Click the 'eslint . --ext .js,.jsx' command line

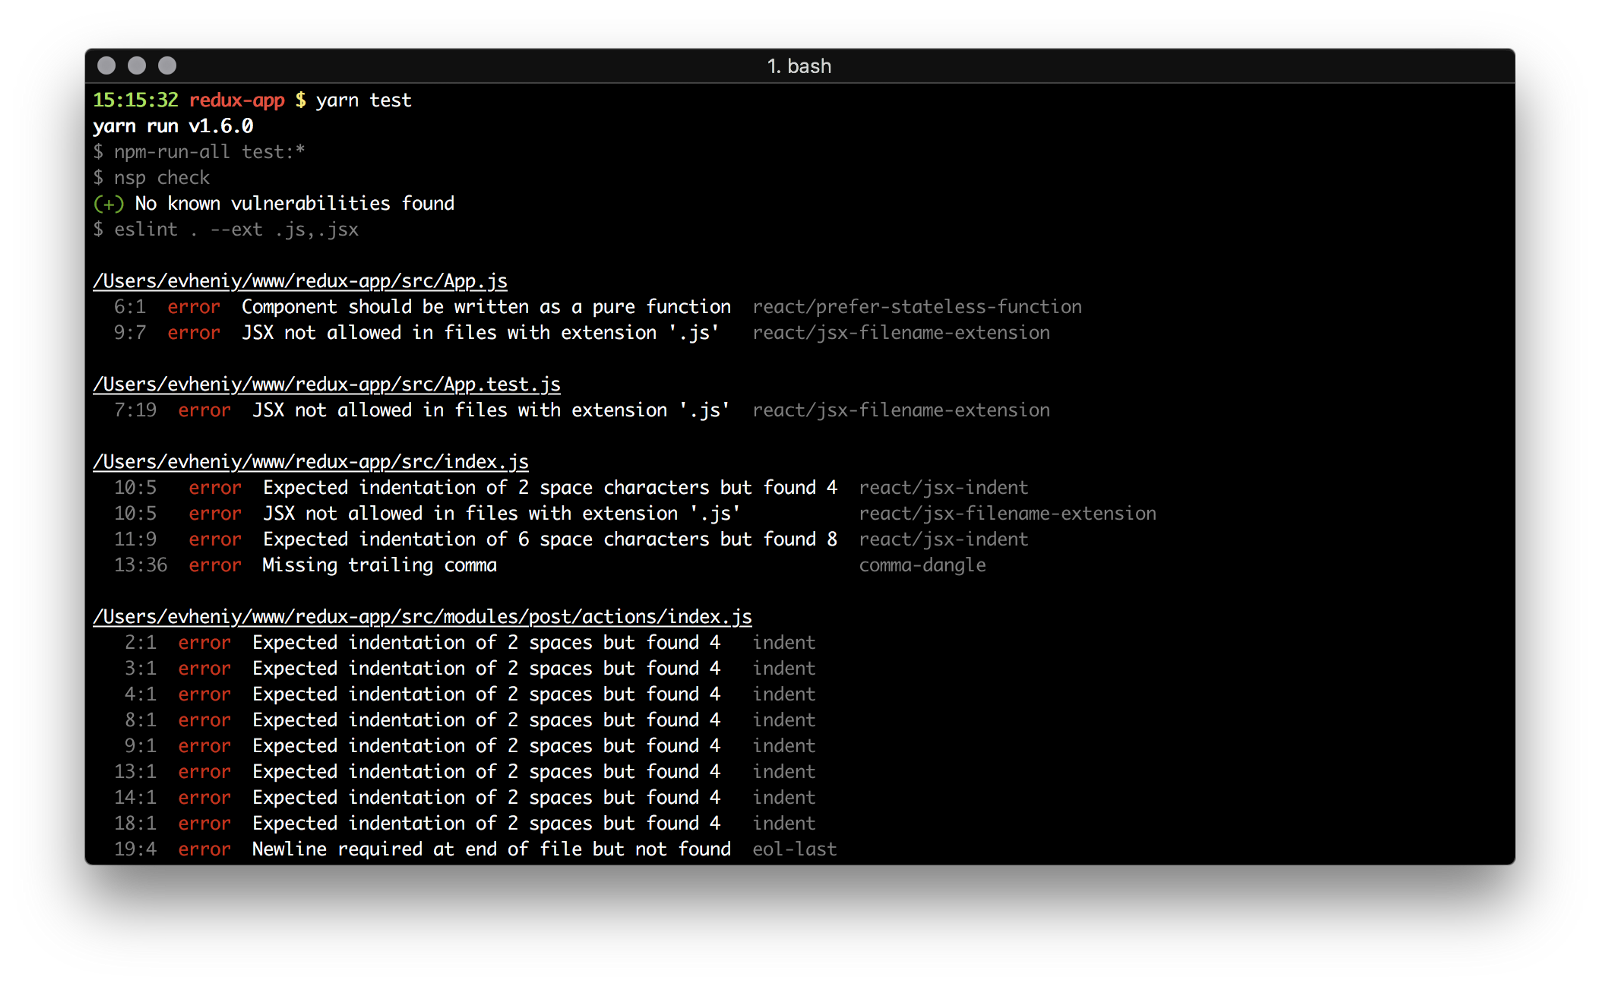tap(235, 230)
